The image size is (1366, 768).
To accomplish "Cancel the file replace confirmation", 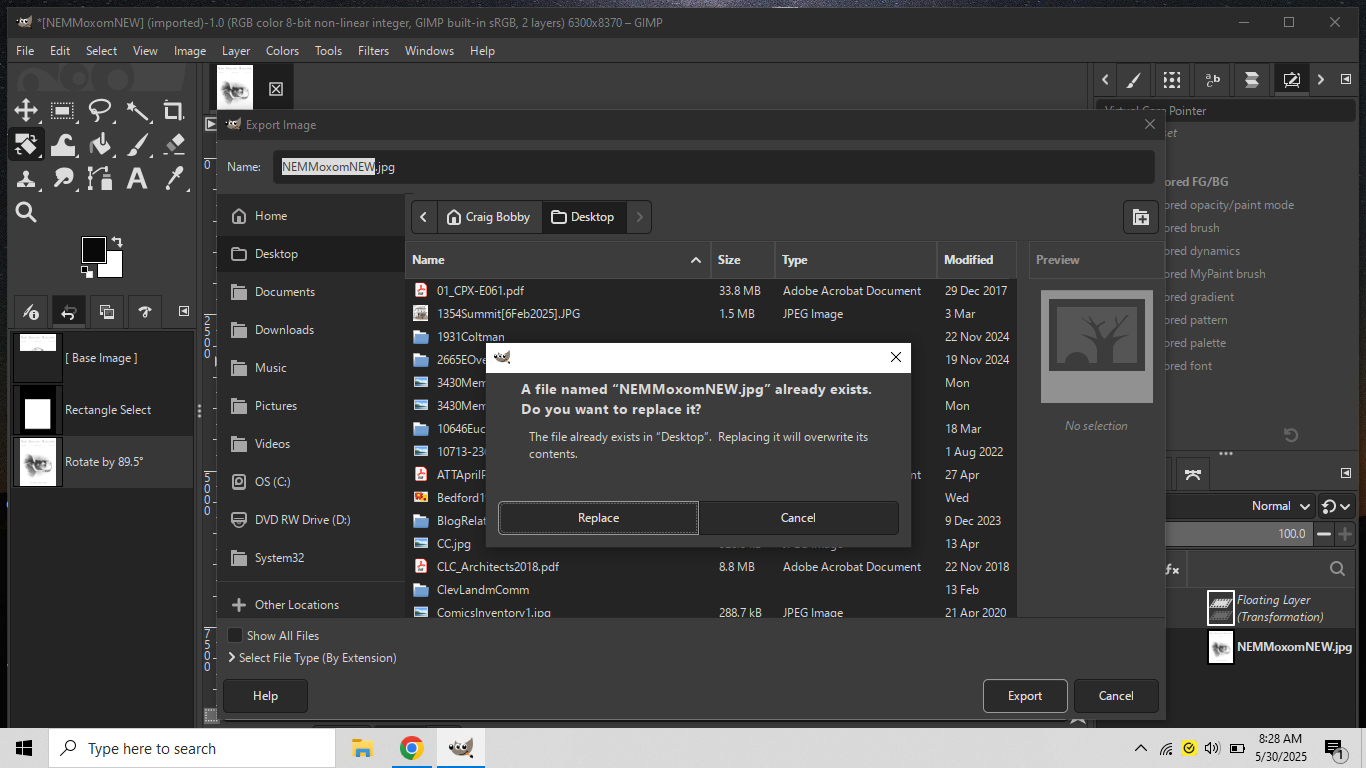I will tap(798, 518).
